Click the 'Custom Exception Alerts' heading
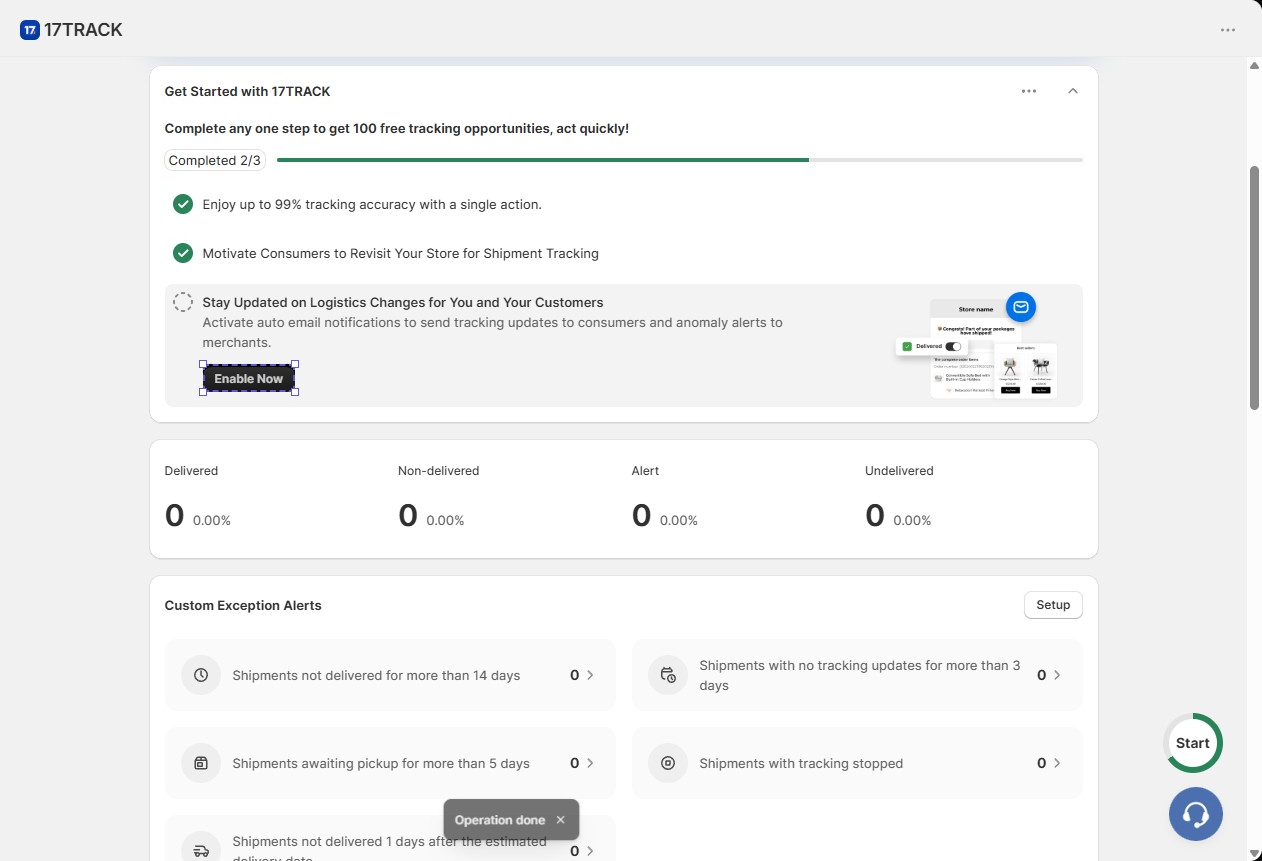 (243, 605)
